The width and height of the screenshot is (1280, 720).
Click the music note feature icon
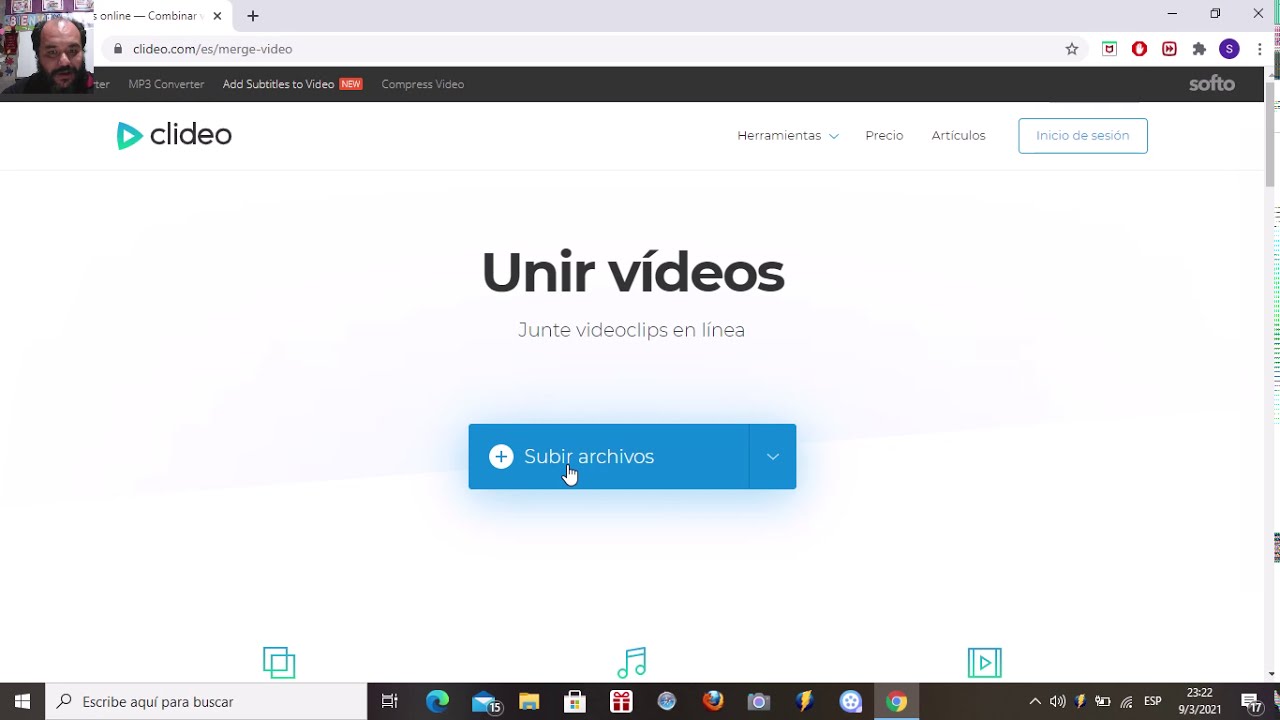coord(632,662)
